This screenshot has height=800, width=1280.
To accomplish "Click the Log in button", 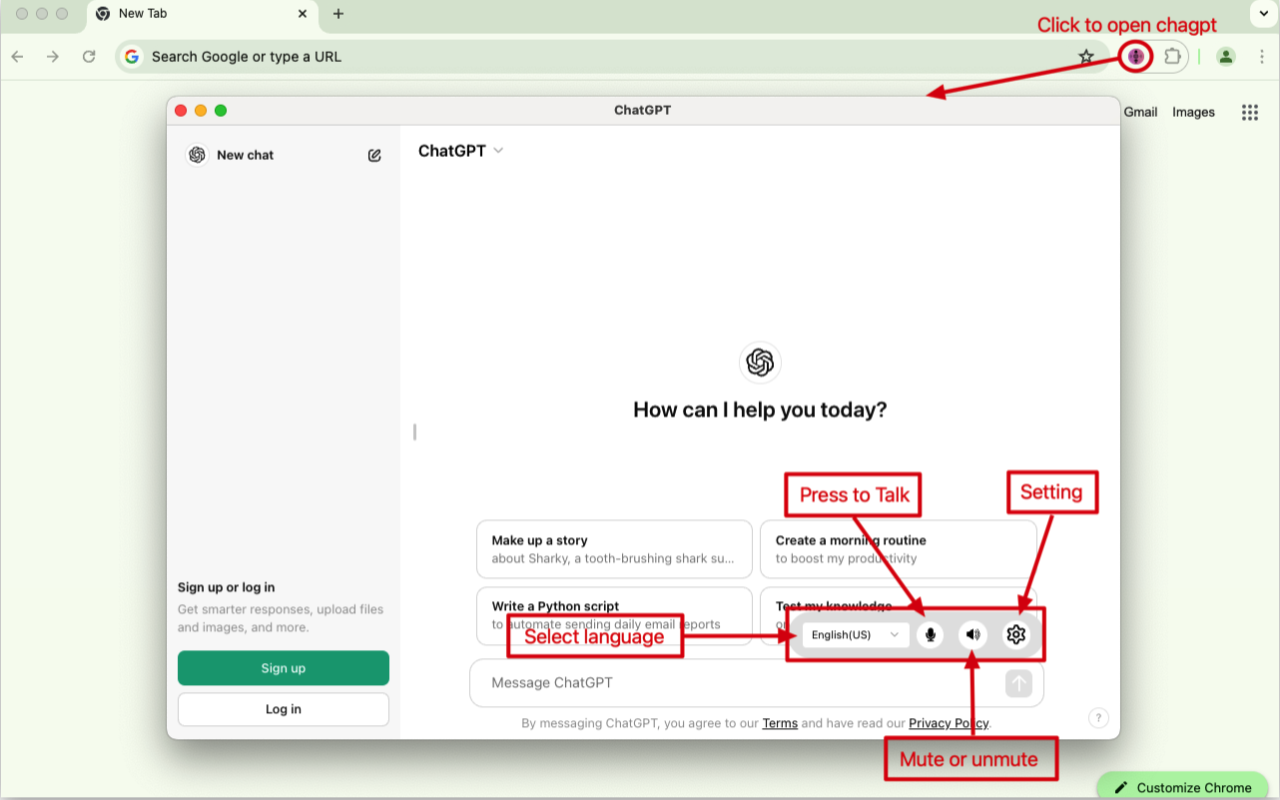I will coord(283,709).
